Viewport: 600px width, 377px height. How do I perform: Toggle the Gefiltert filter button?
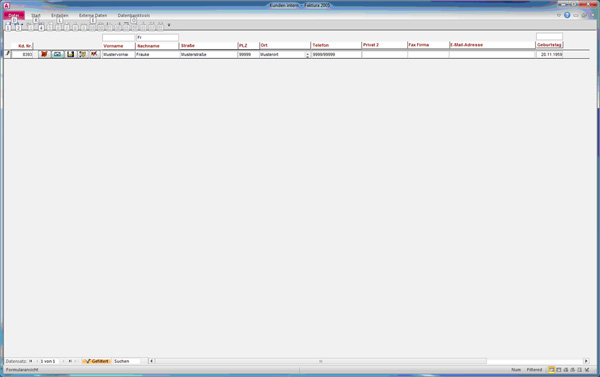[x=96, y=361]
